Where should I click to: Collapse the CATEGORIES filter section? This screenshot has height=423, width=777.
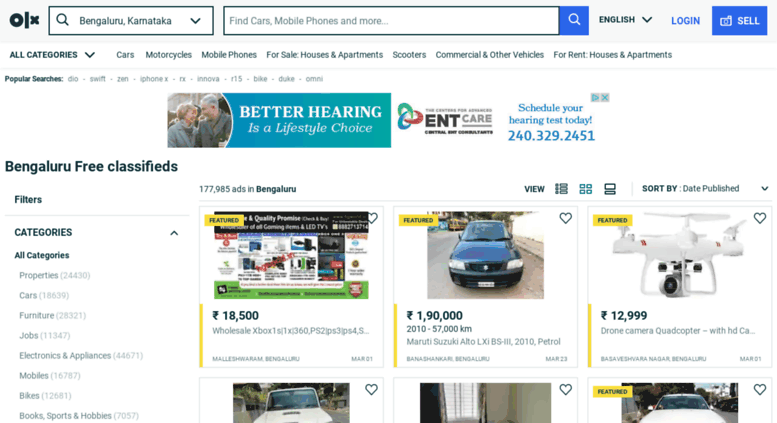coord(174,233)
